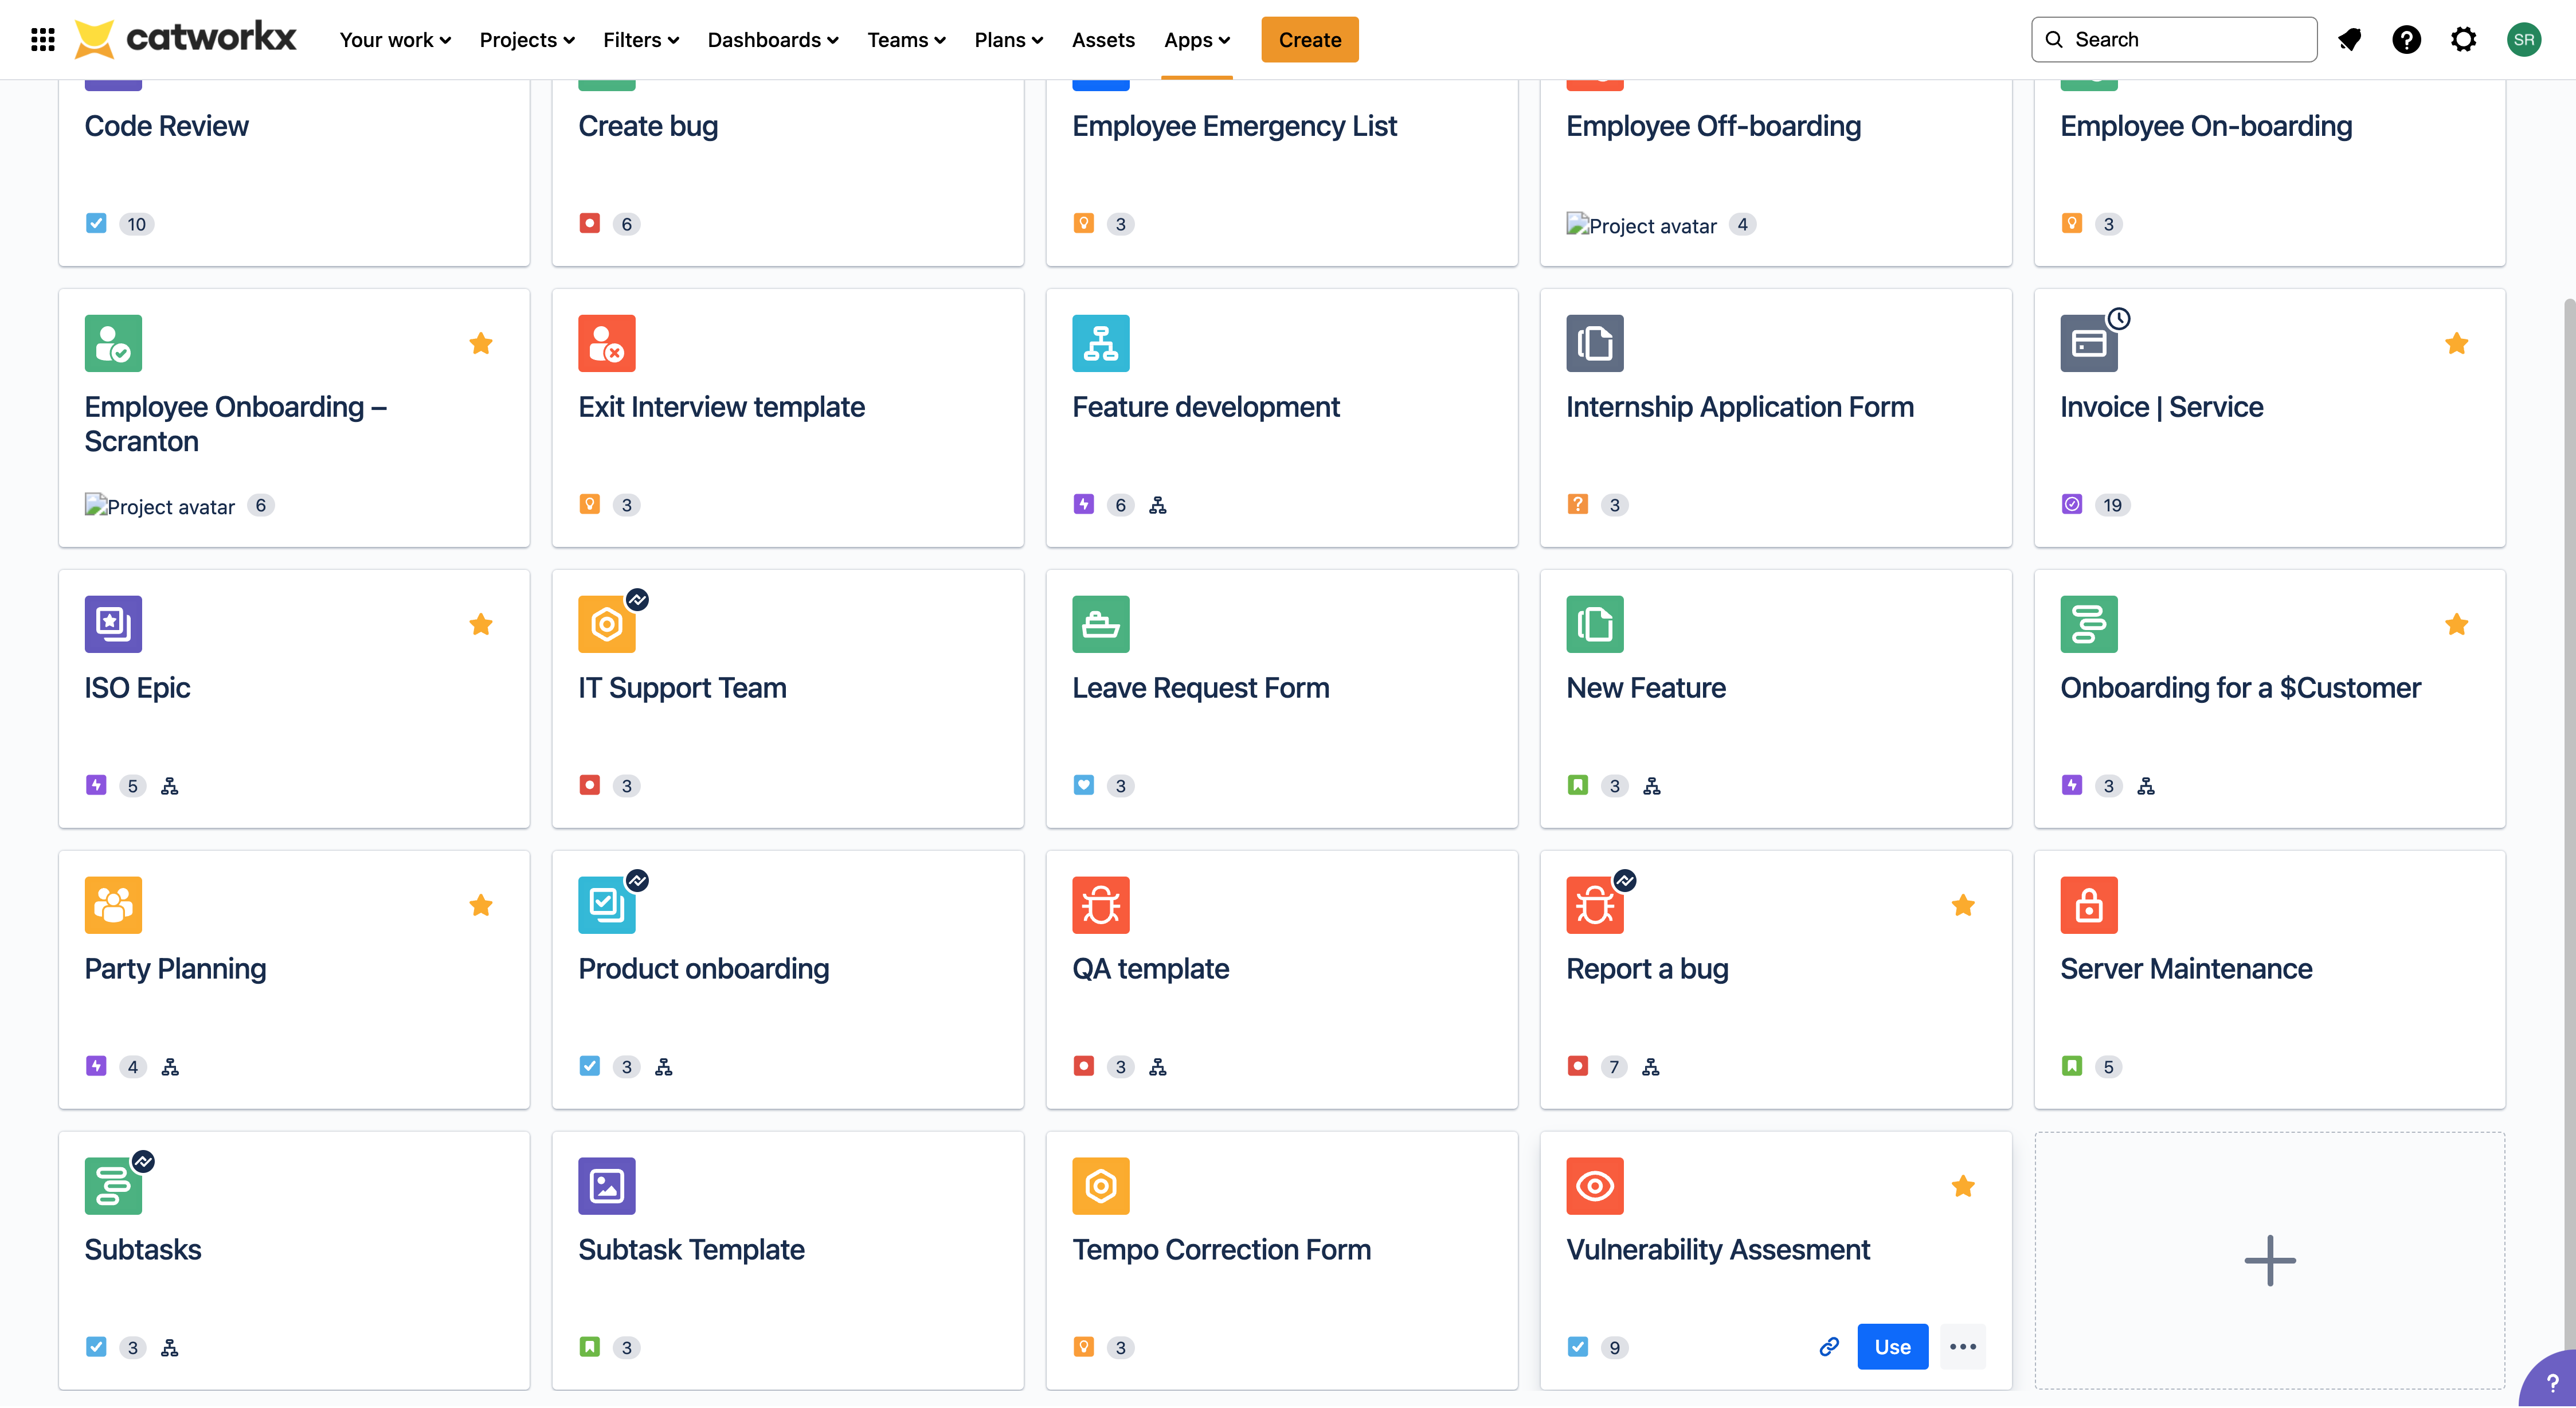Click the Feature development template icon
Viewport: 2576px width, 1408px height.
point(1100,343)
